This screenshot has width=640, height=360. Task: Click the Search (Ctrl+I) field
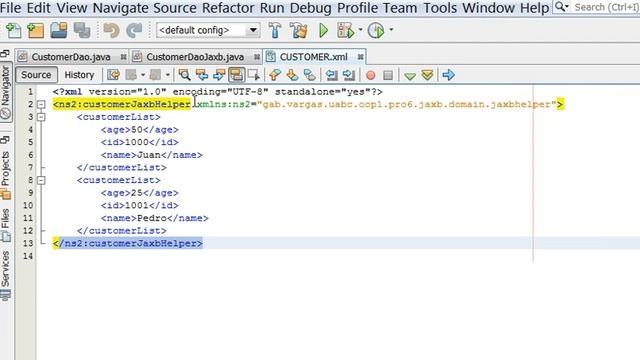pyautogui.click(x=597, y=7)
